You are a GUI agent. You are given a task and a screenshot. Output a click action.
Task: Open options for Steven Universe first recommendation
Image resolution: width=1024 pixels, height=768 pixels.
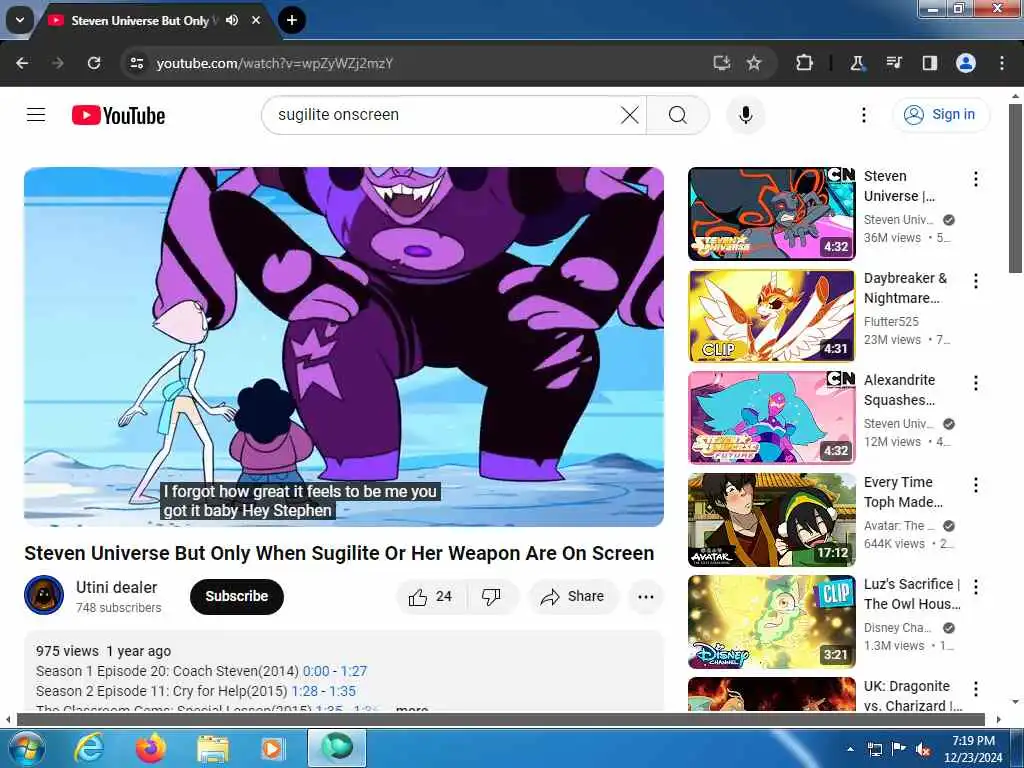(x=976, y=179)
